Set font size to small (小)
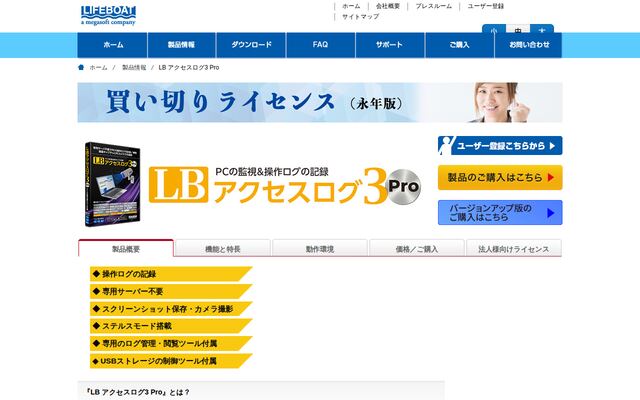Viewport: 640px width, 400px height. coord(494,30)
